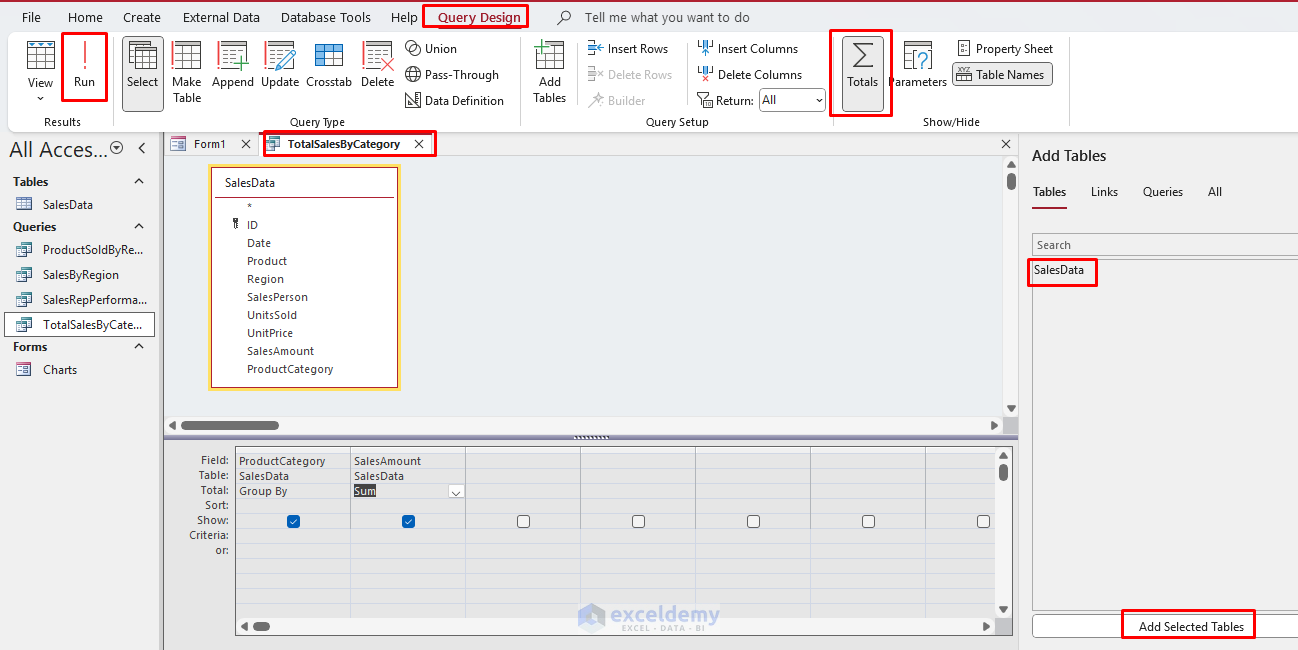The height and width of the screenshot is (650, 1298).
Task: Open the Database Tools ribbon tab
Action: click(x=326, y=17)
